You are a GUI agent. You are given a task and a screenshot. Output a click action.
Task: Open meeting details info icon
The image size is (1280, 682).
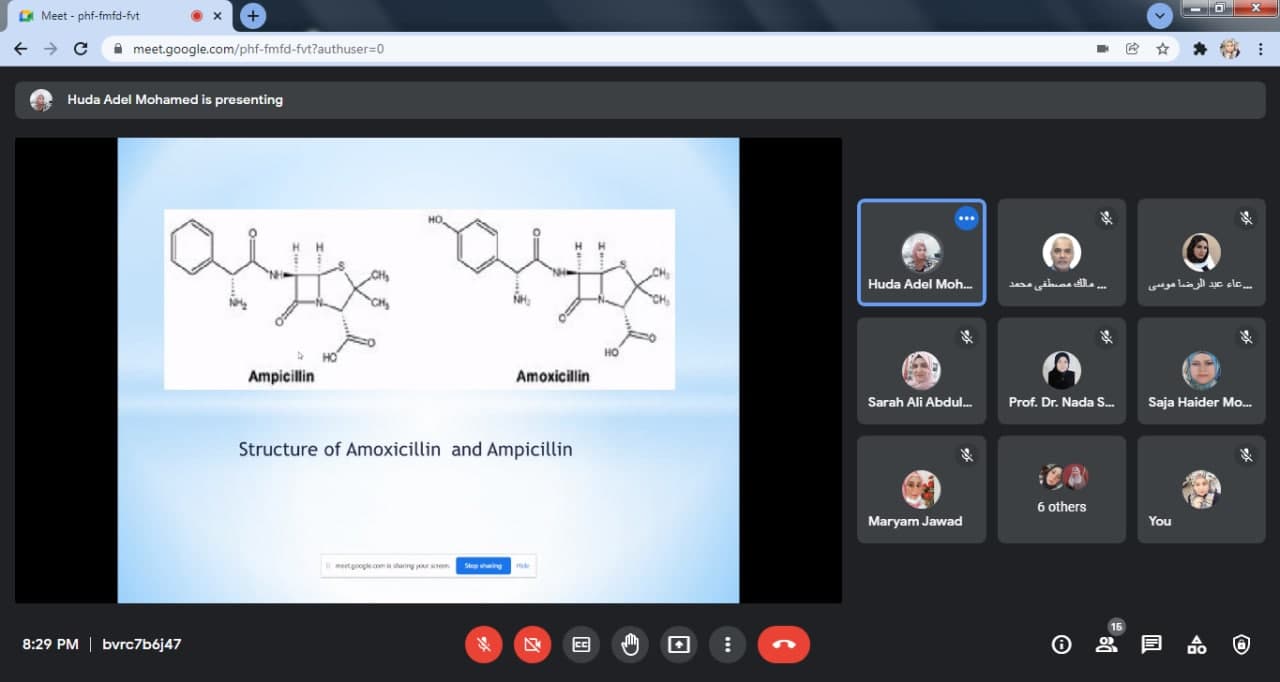1061,645
